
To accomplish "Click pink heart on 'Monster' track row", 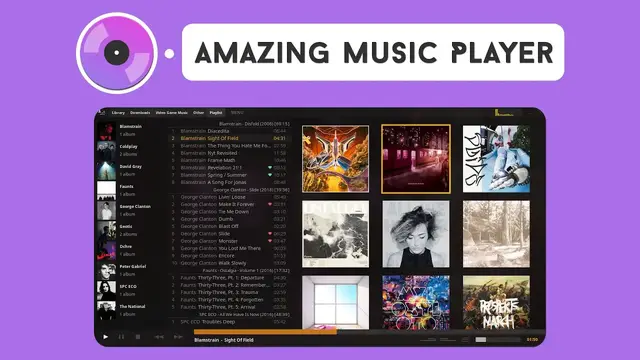I will click(x=270, y=241).
